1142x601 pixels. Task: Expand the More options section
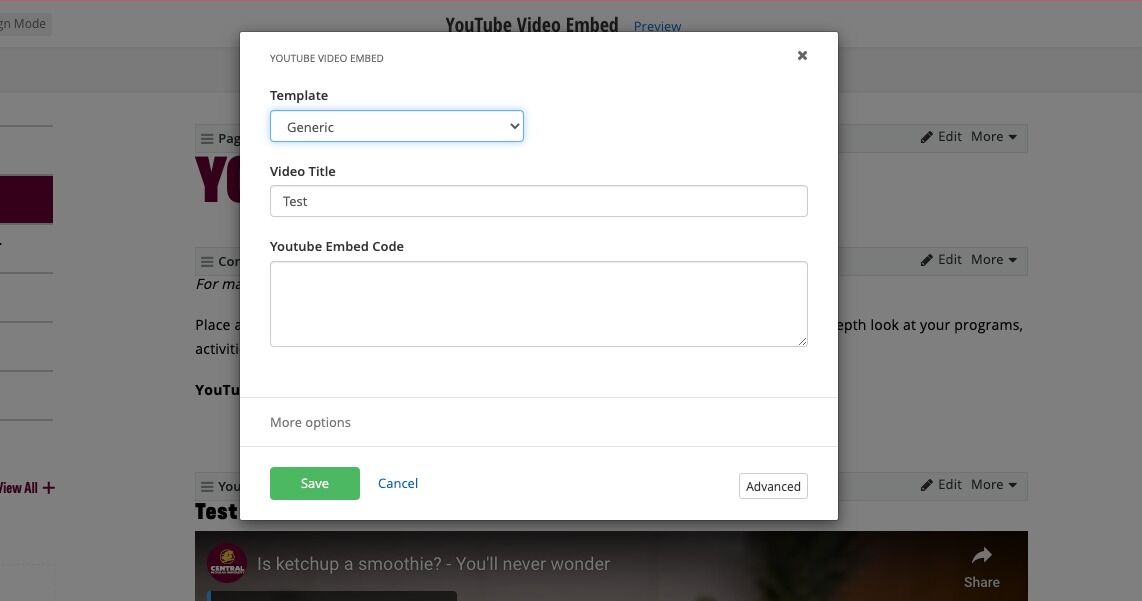[310, 423]
